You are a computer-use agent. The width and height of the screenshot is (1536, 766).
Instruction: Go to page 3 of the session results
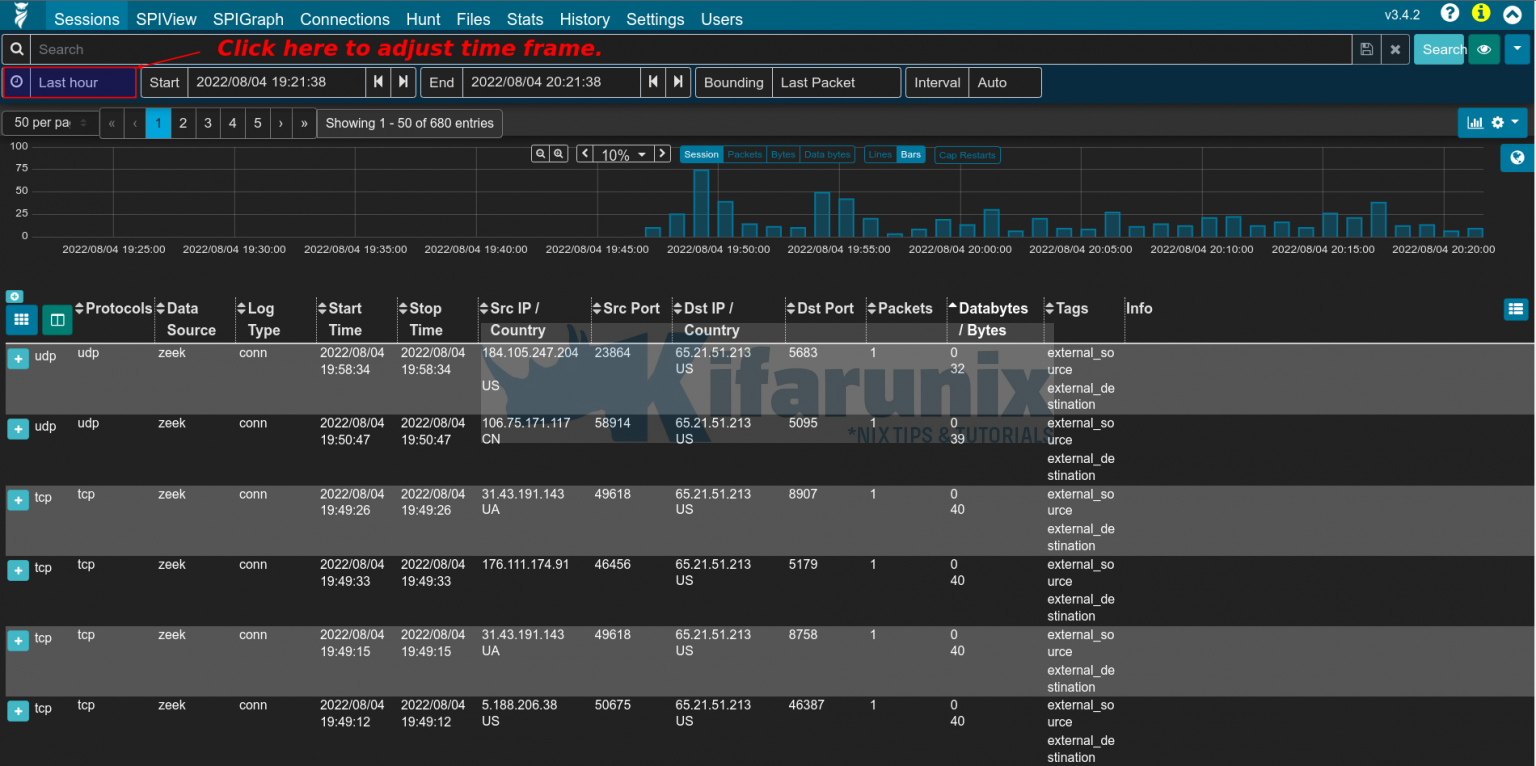point(207,122)
